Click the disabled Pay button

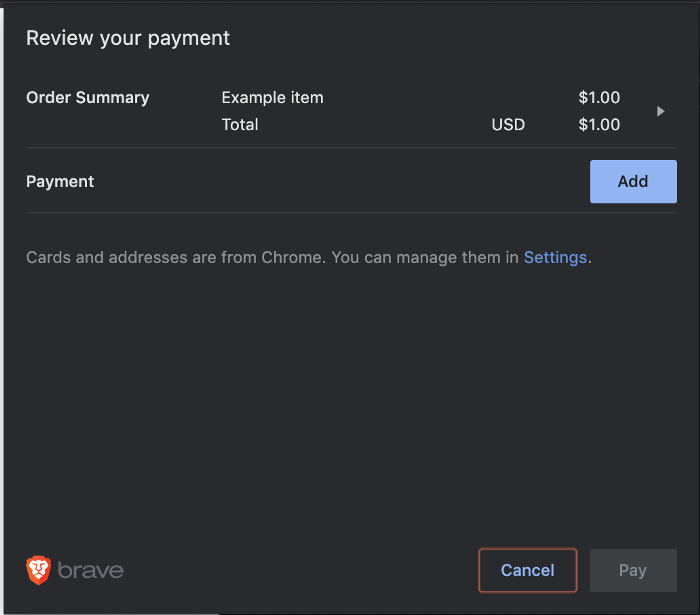[x=633, y=570]
